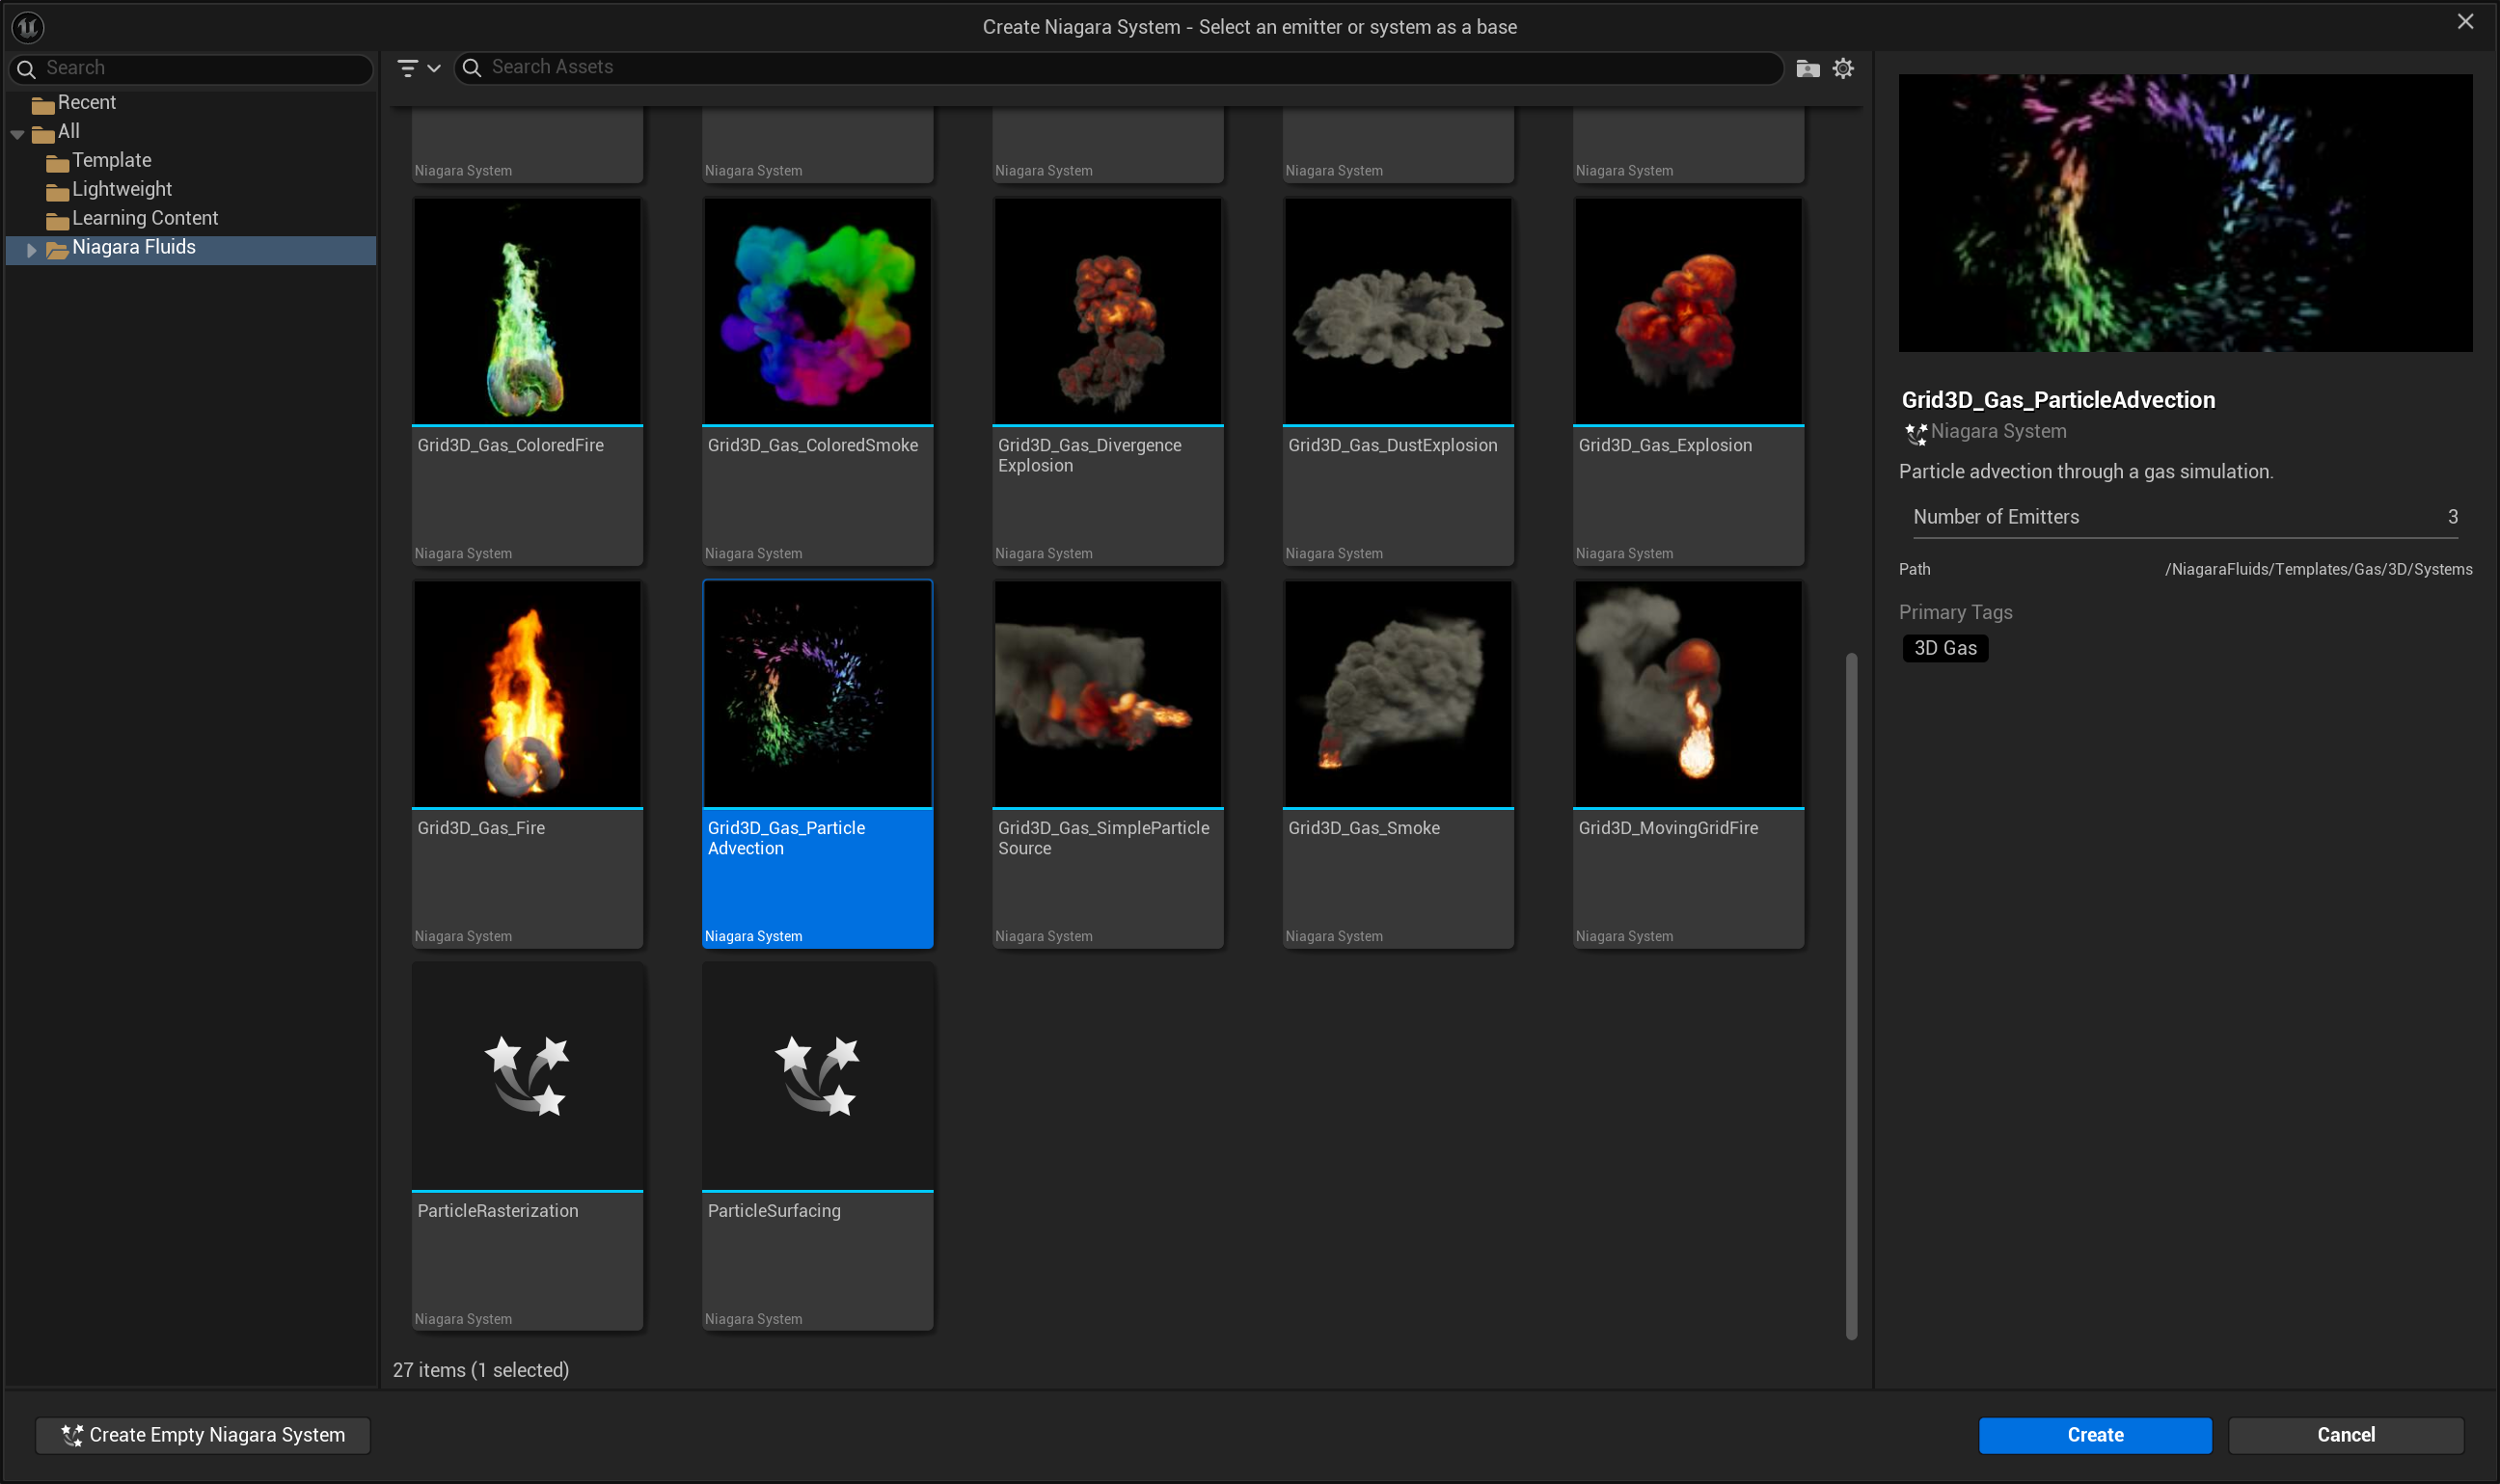Click the show sources folder icon

click(x=1807, y=68)
